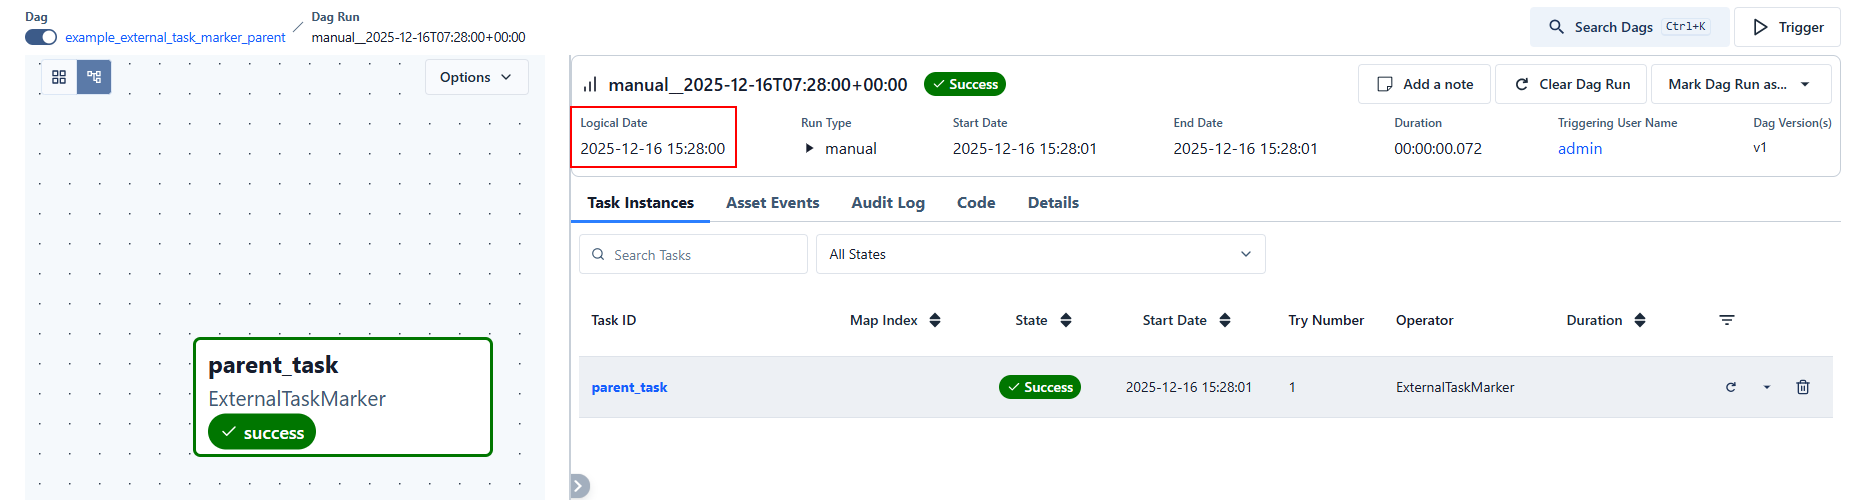
Task: Click the manual run type value
Action: 850,148
